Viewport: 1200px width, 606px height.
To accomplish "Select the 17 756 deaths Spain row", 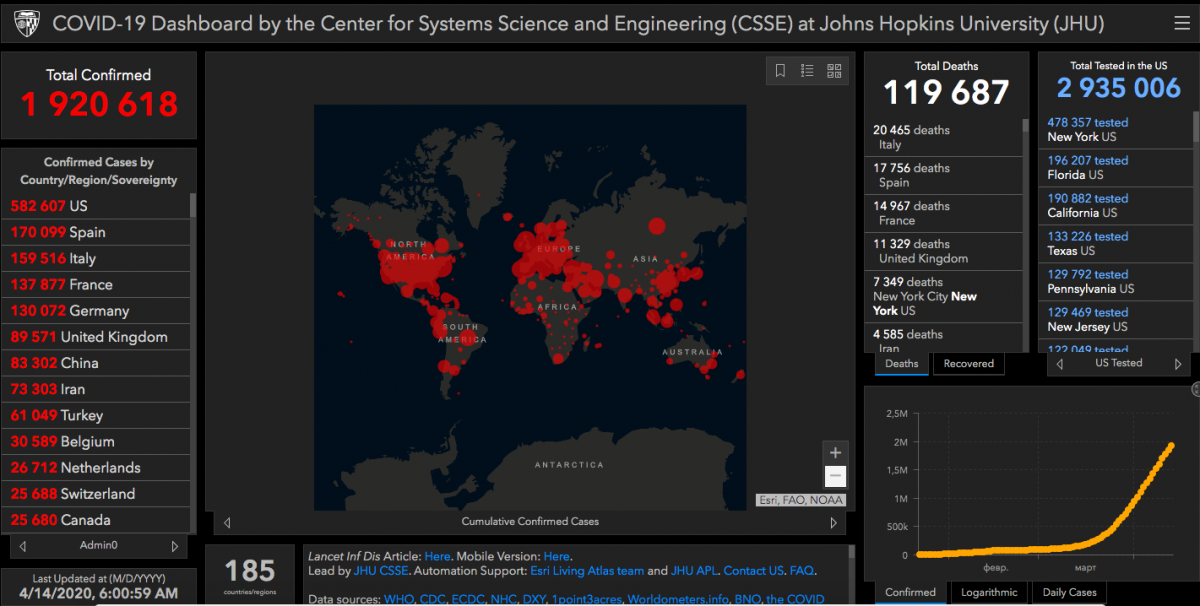I will click(943, 175).
